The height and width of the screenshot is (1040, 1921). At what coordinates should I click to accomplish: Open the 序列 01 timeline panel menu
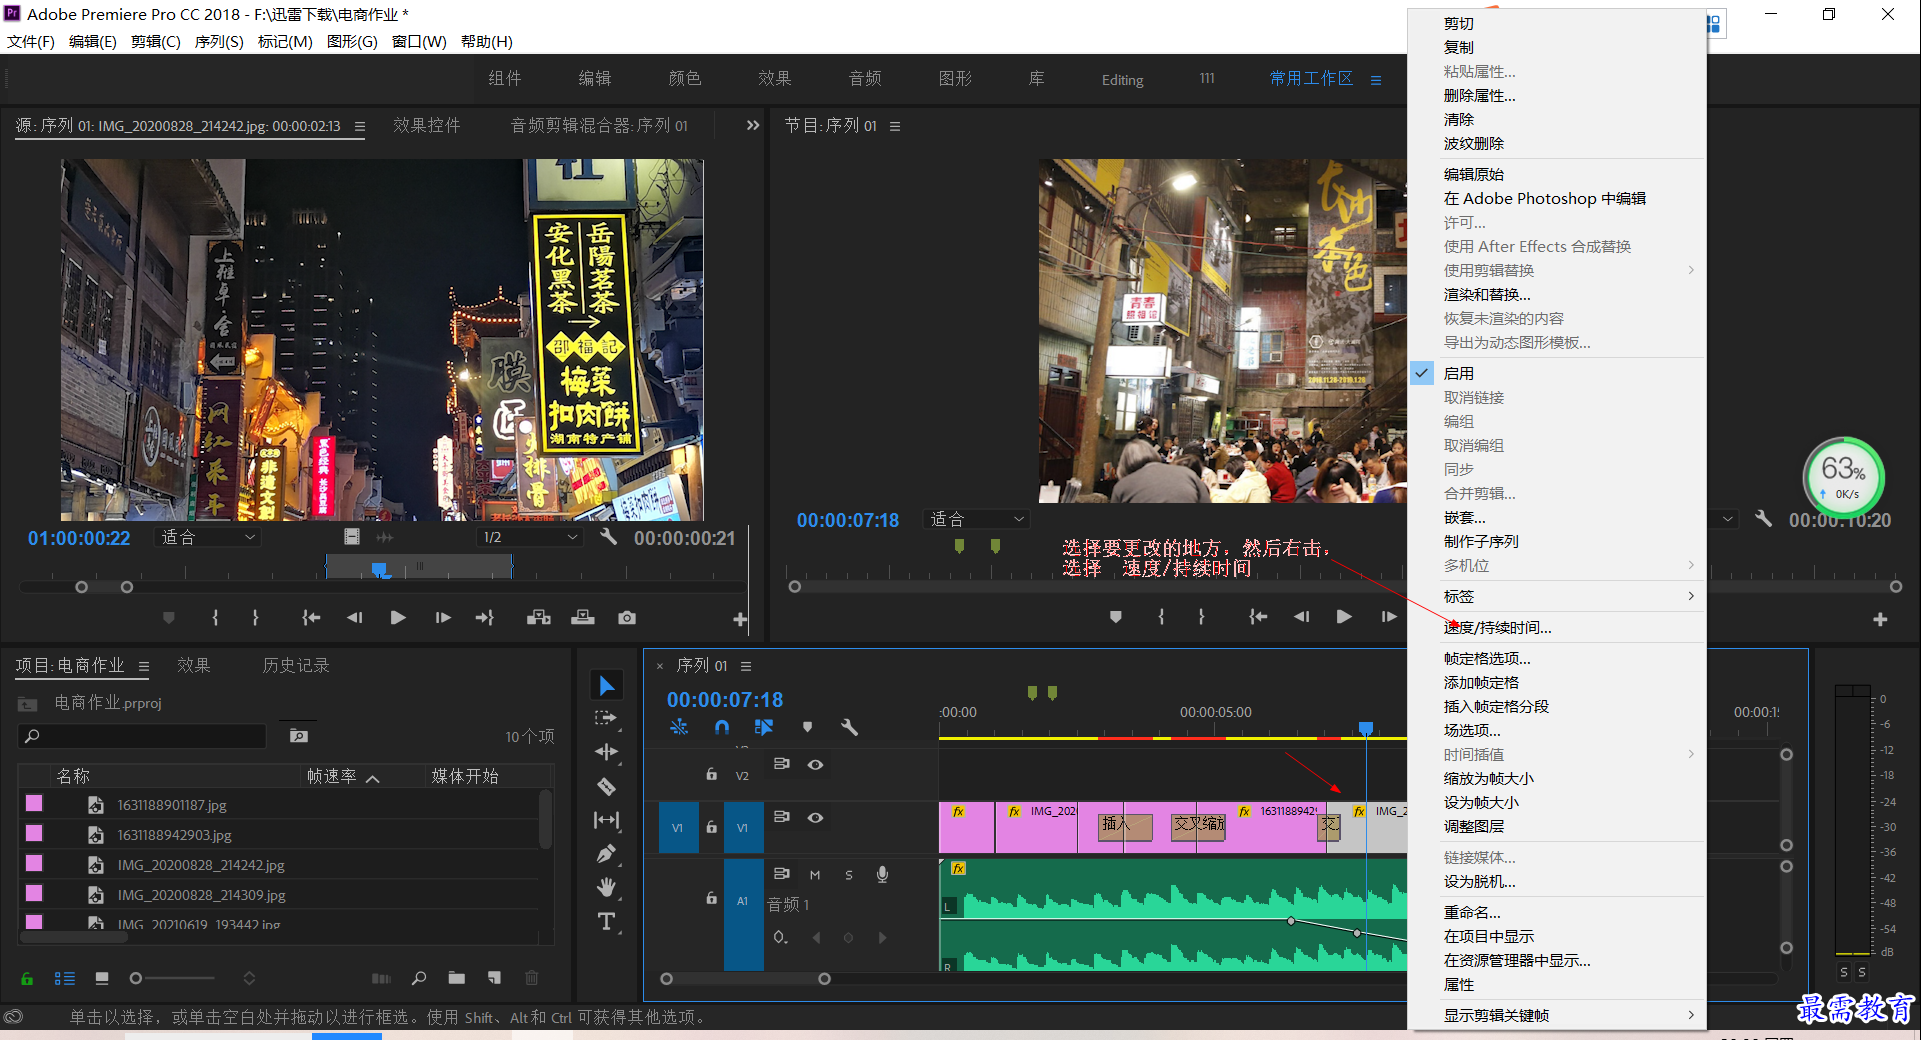pyautogui.click(x=746, y=666)
